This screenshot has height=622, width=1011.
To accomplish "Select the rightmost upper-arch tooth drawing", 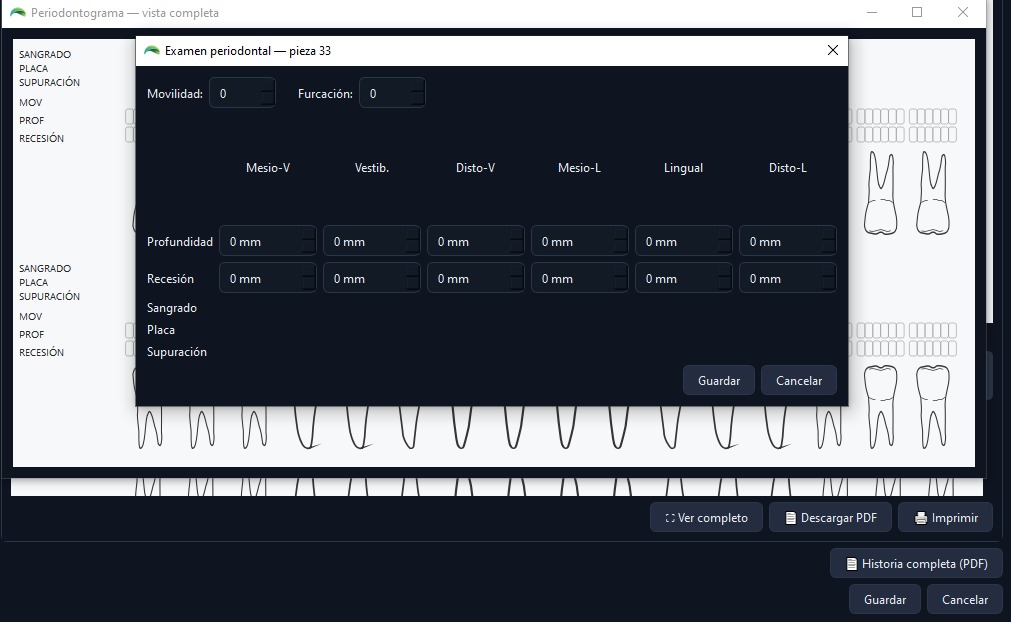I will click(x=932, y=193).
